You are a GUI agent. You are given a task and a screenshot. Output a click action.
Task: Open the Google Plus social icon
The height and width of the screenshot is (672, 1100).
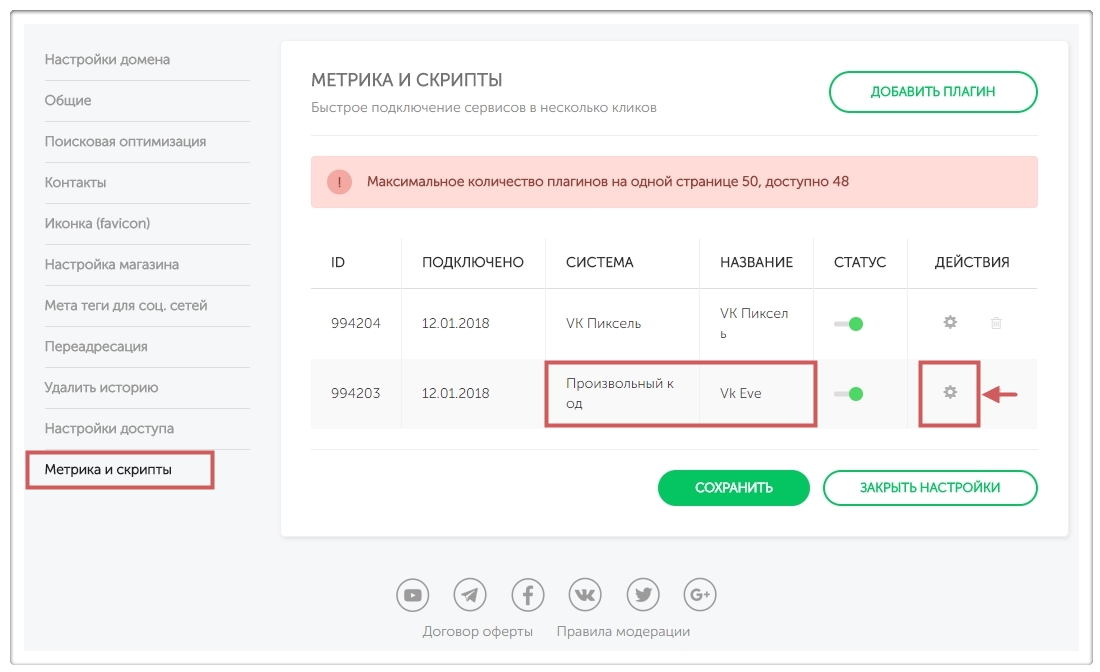[x=700, y=595]
